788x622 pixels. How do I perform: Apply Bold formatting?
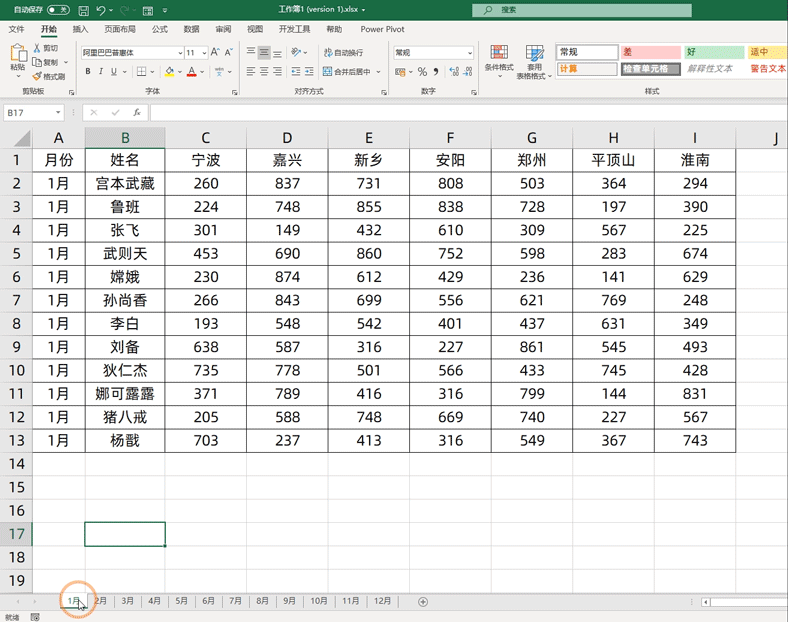coord(88,71)
